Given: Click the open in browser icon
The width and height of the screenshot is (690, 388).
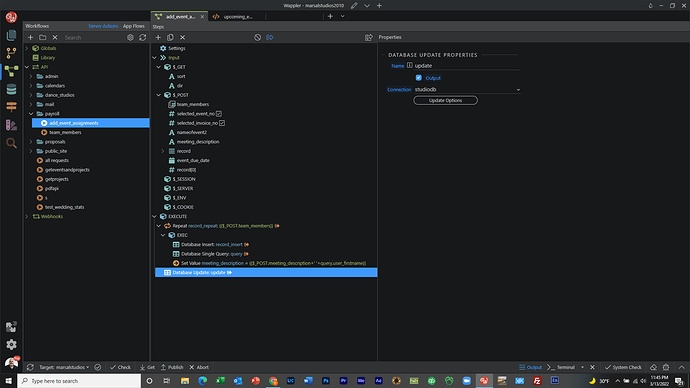Looking at the screenshot, I should (x=369, y=37).
